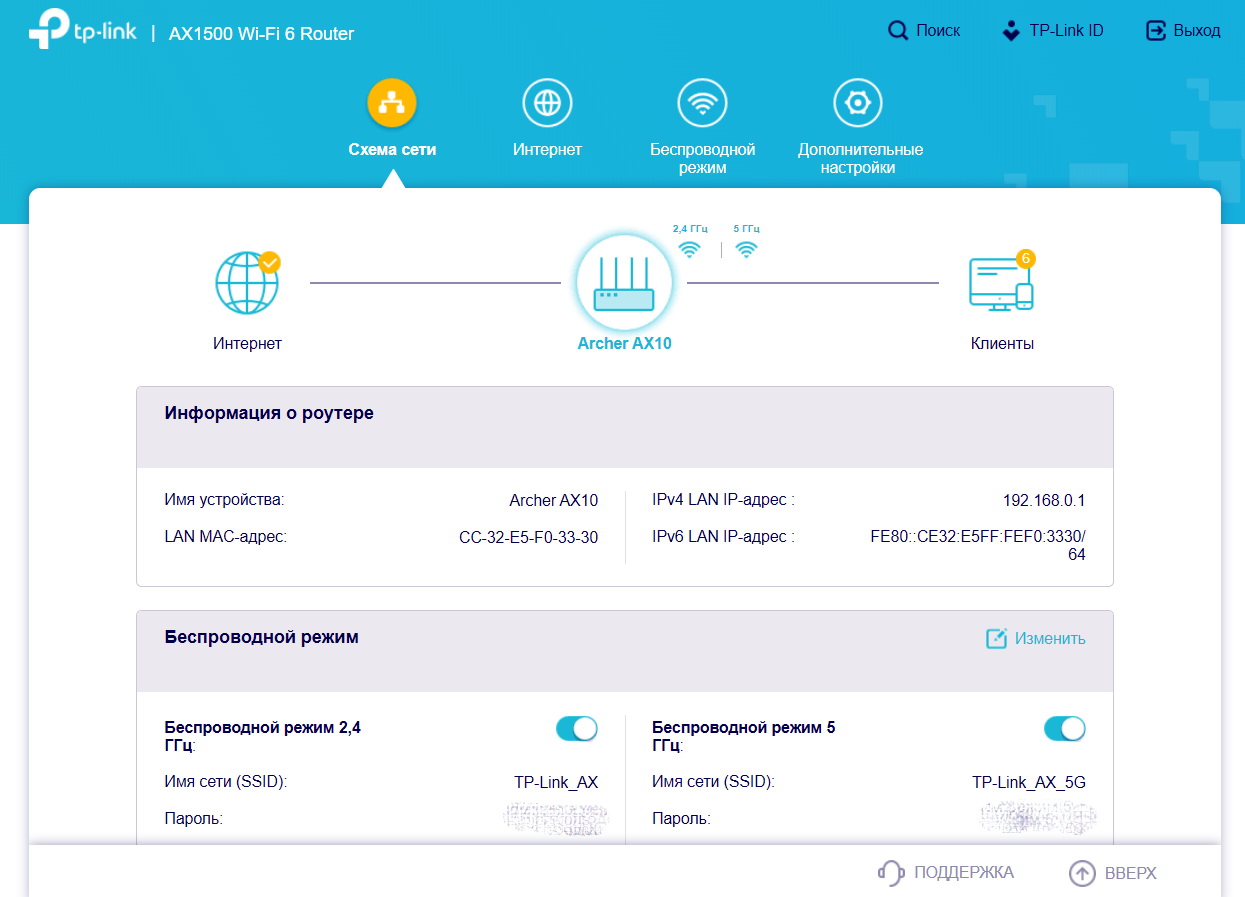Switch to the Схема сети tab
1245x897 pixels.
click(392, 150)
